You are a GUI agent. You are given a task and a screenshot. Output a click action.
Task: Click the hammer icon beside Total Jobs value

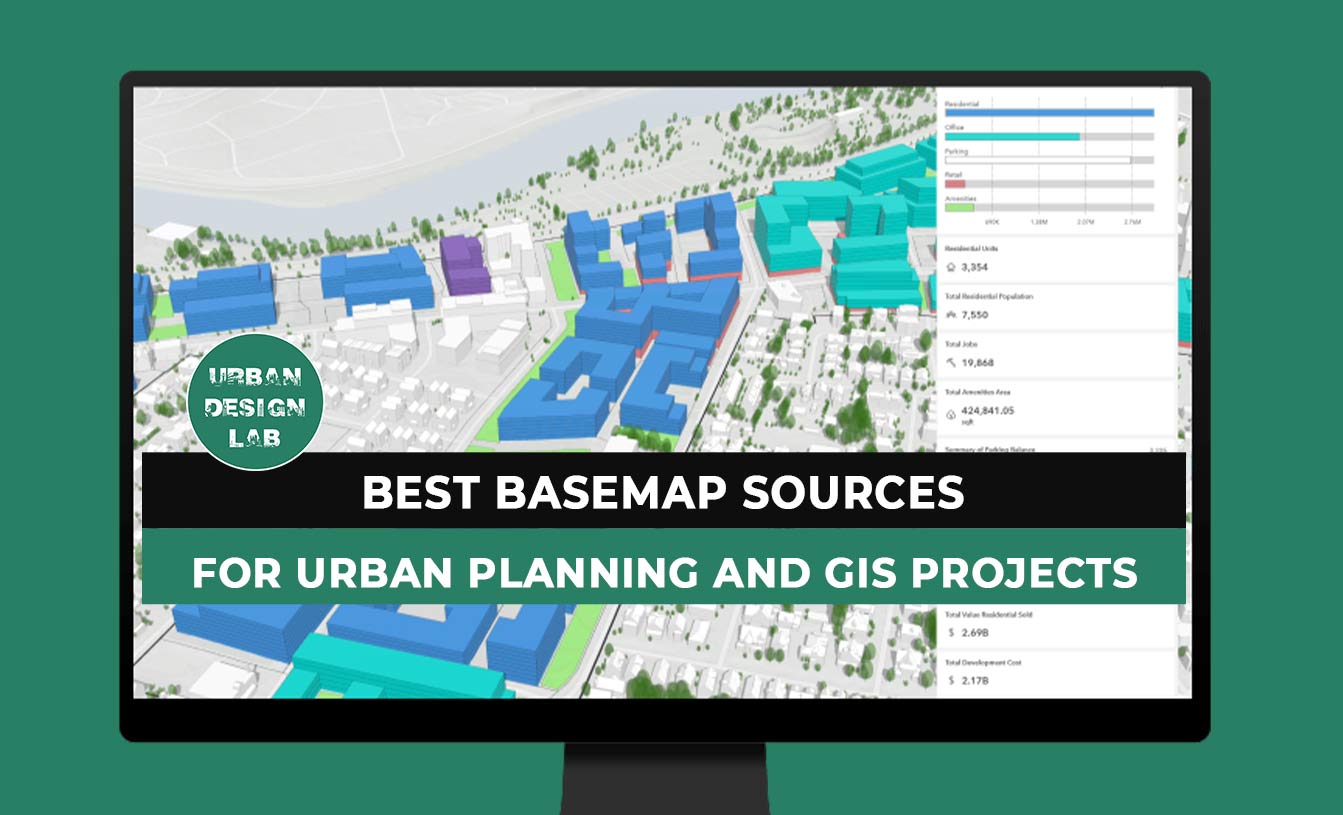coord(950,363)
